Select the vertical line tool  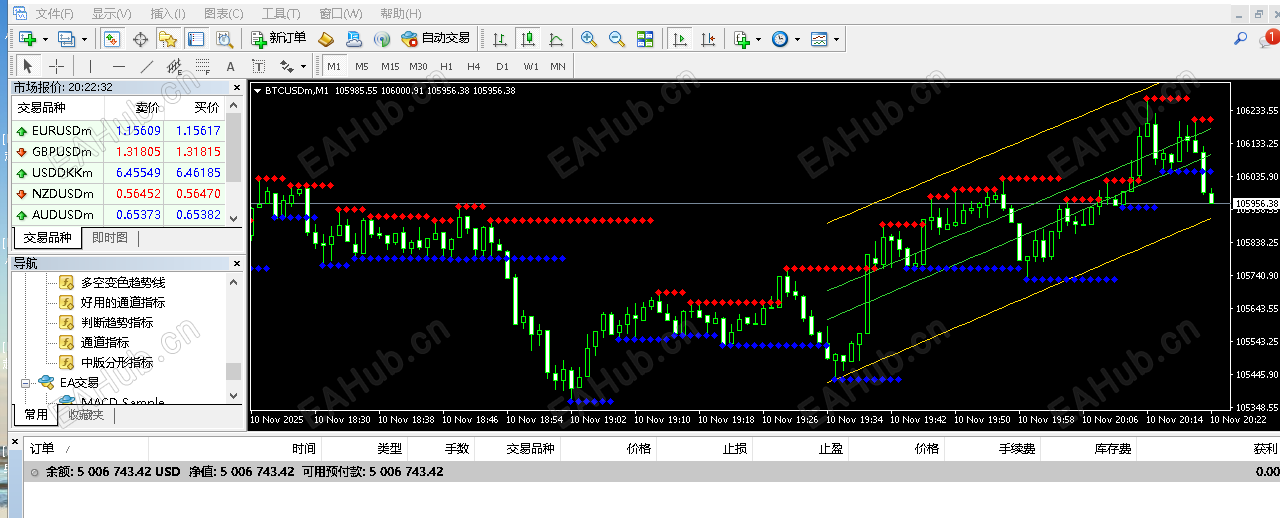[91, 66]
